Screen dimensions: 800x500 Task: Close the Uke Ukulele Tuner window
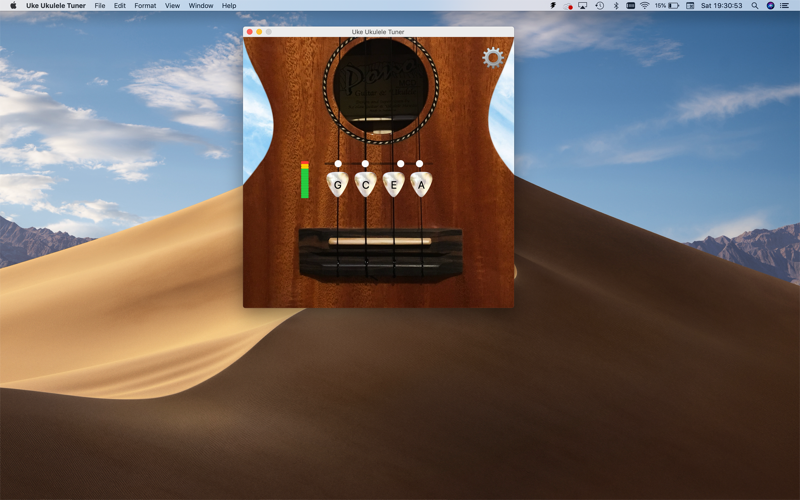tap(249, 32)
